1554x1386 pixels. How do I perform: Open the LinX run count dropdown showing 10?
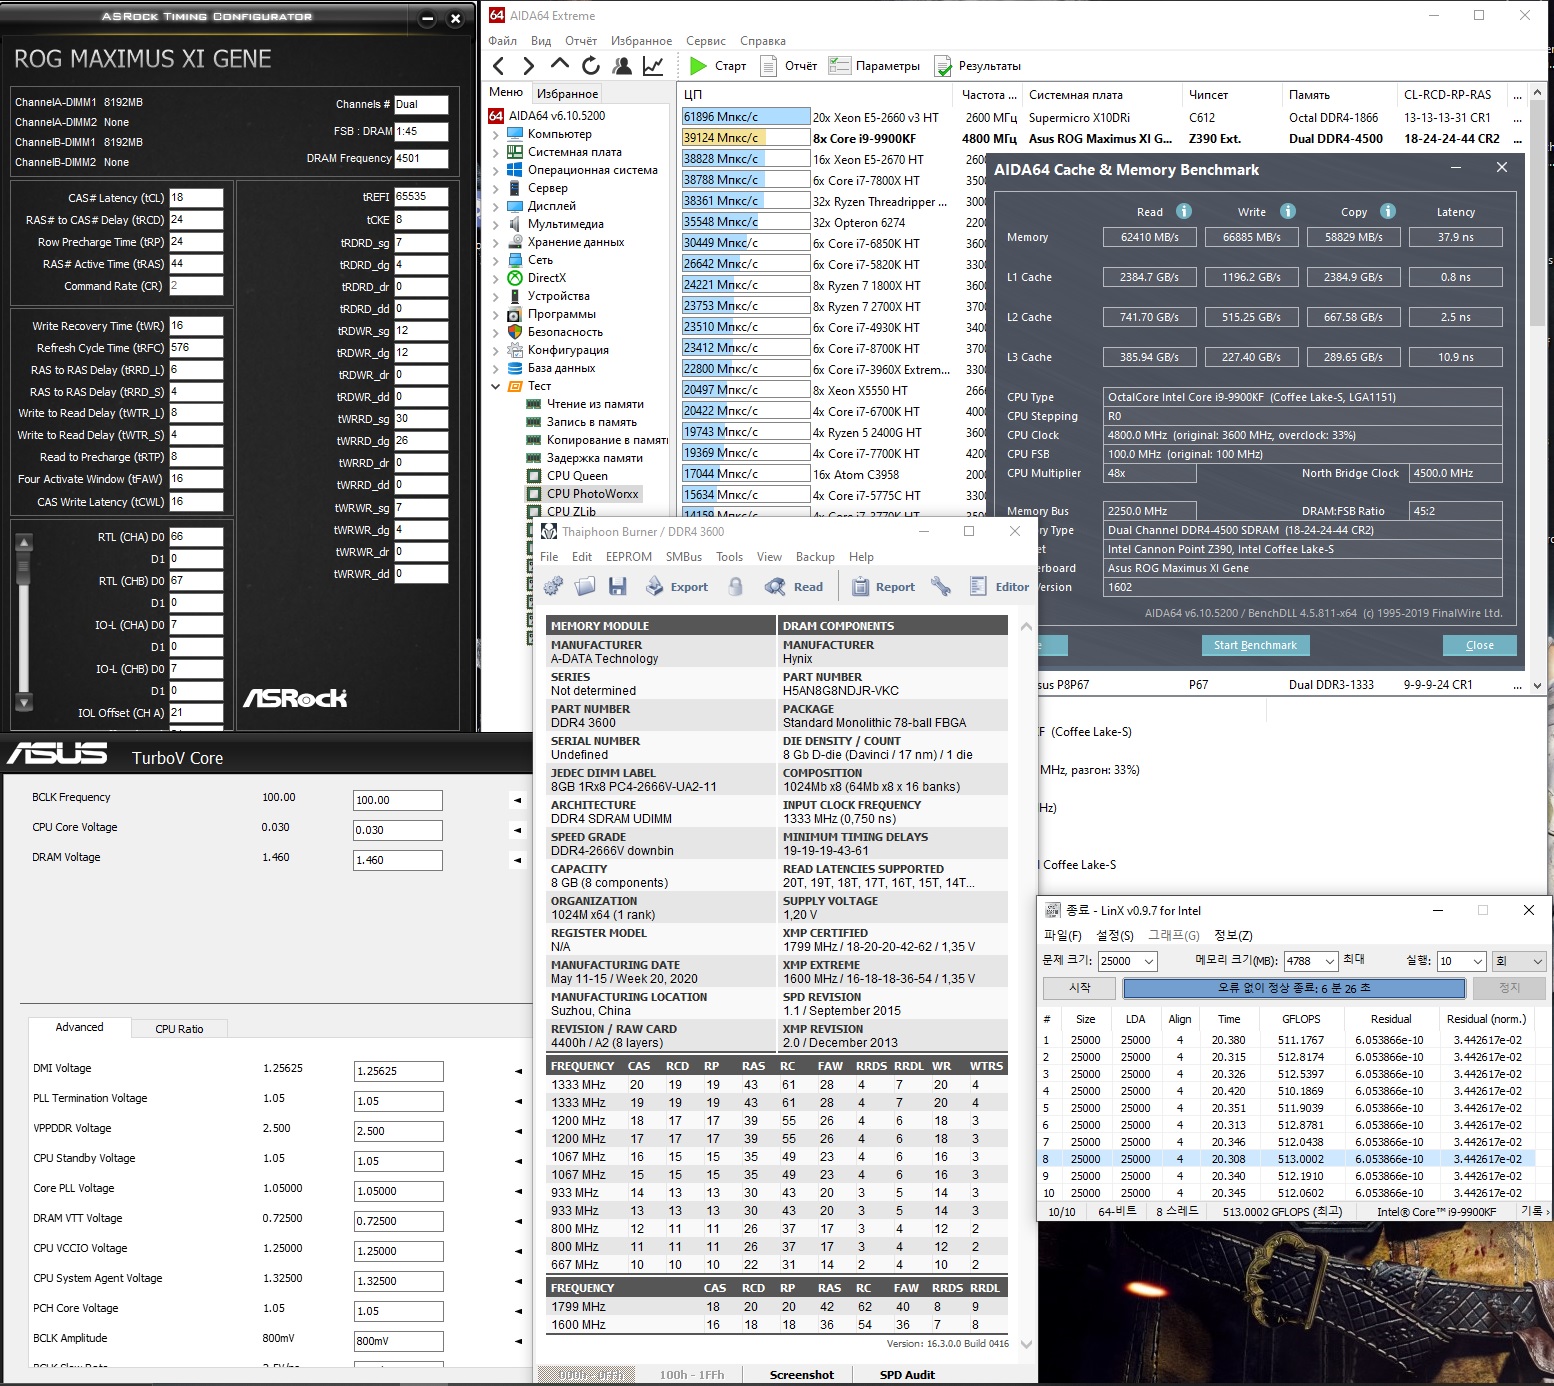tap(1478, 961)
